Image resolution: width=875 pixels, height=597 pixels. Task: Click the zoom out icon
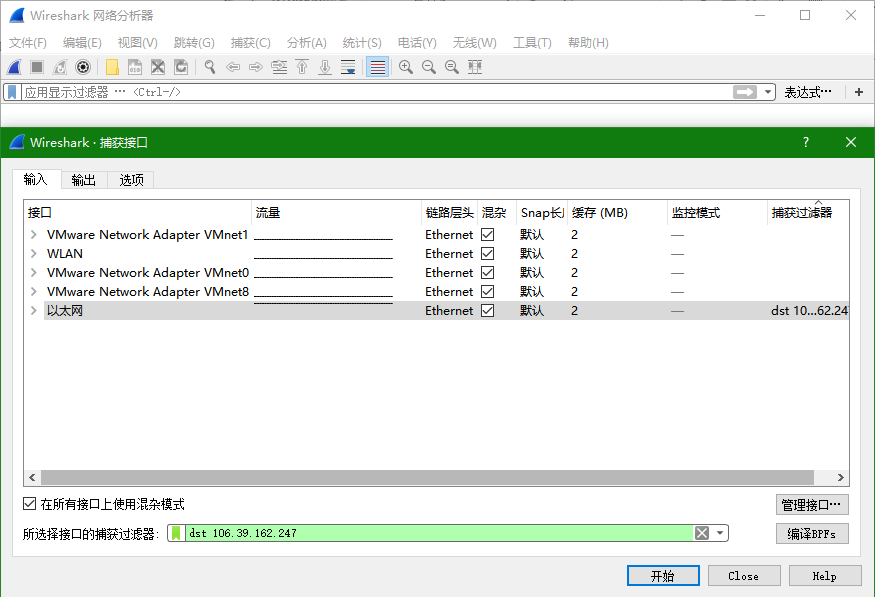point(429,68)
